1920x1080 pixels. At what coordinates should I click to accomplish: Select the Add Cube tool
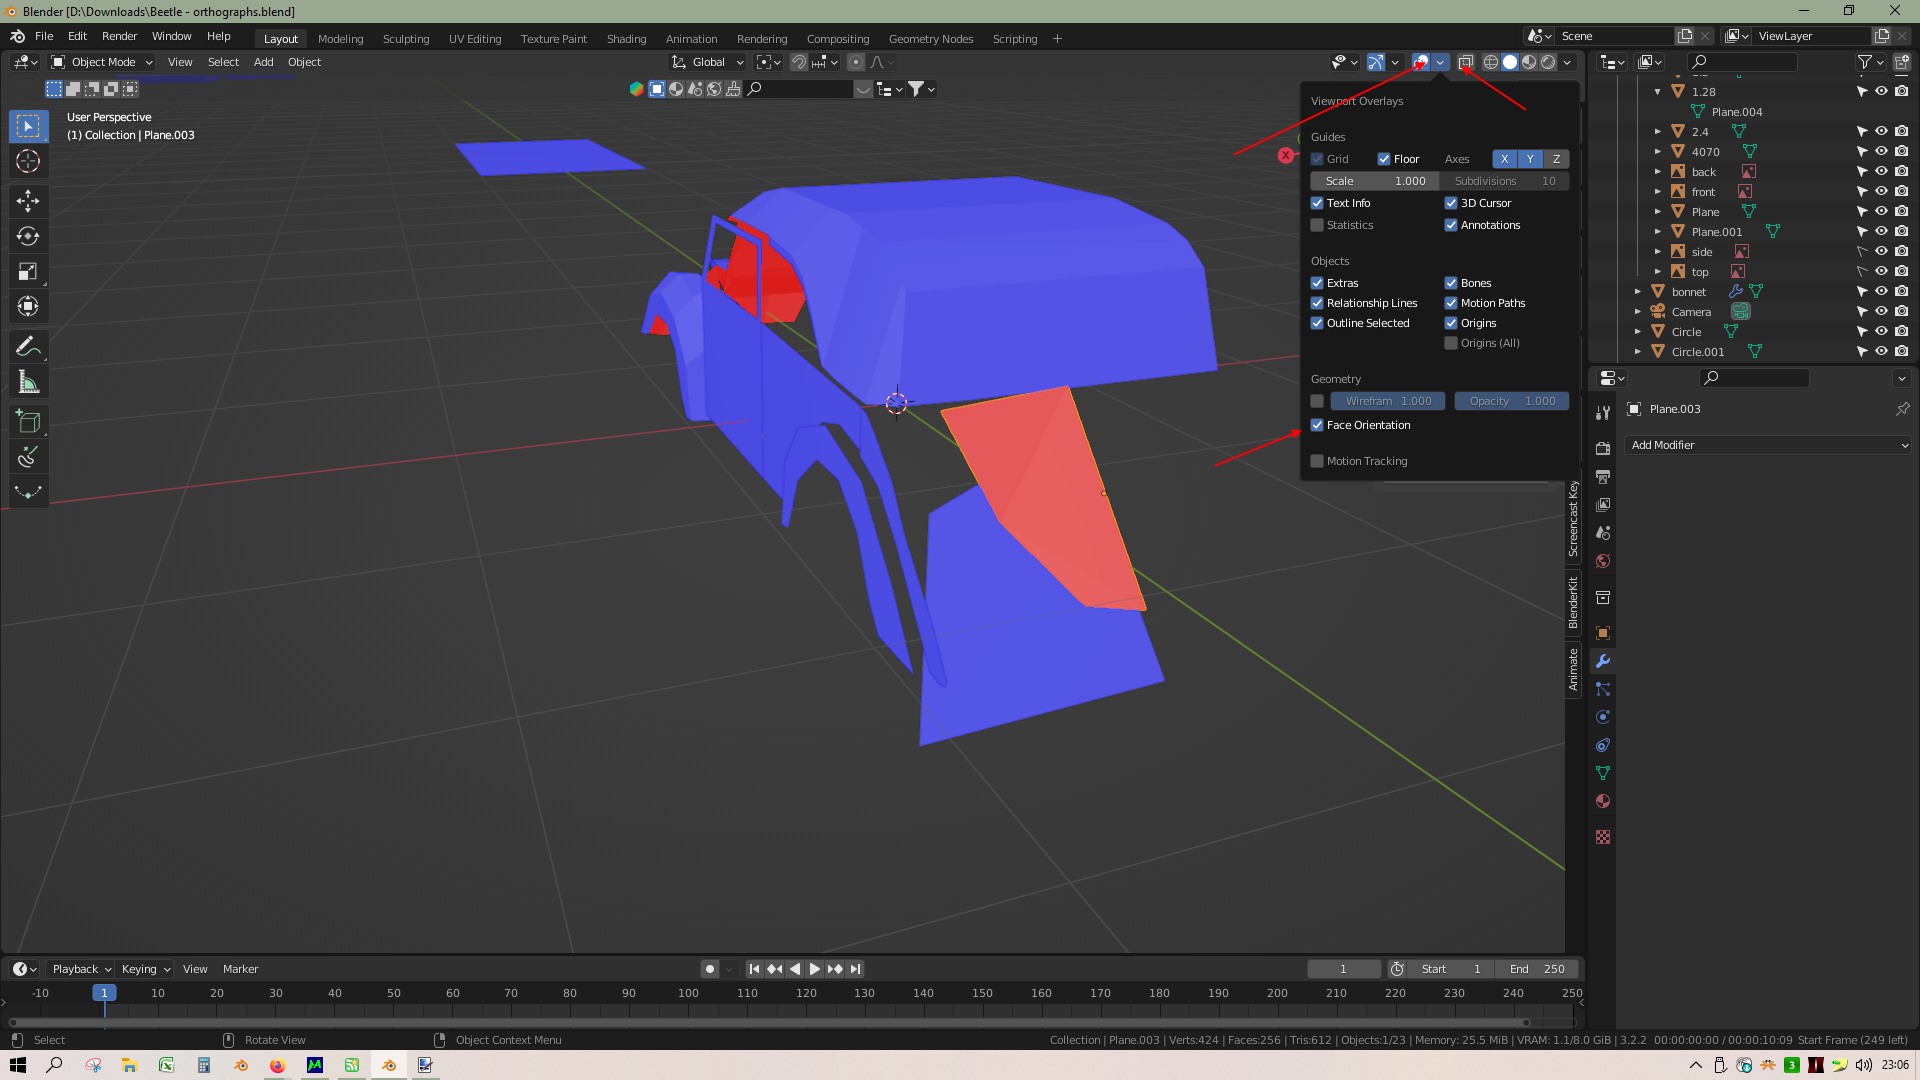coord(28,422)
